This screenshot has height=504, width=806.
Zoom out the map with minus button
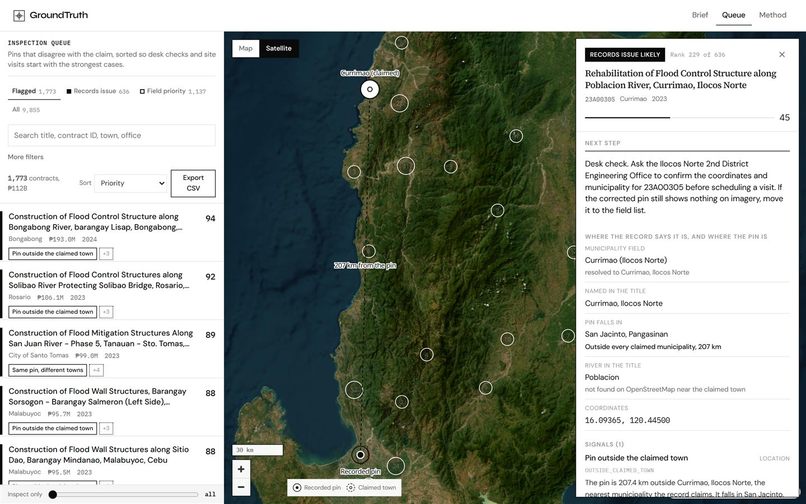click(x=241, y=487)
